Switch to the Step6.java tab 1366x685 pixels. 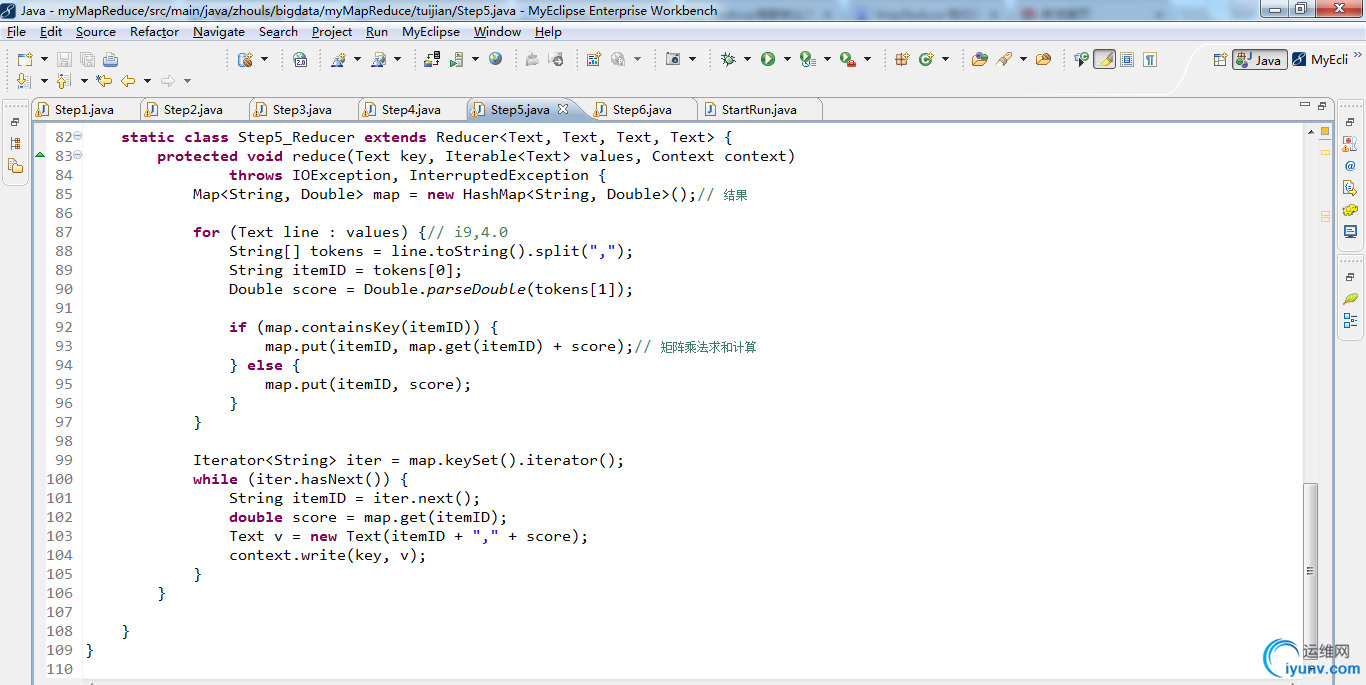[x=642, y=109]
